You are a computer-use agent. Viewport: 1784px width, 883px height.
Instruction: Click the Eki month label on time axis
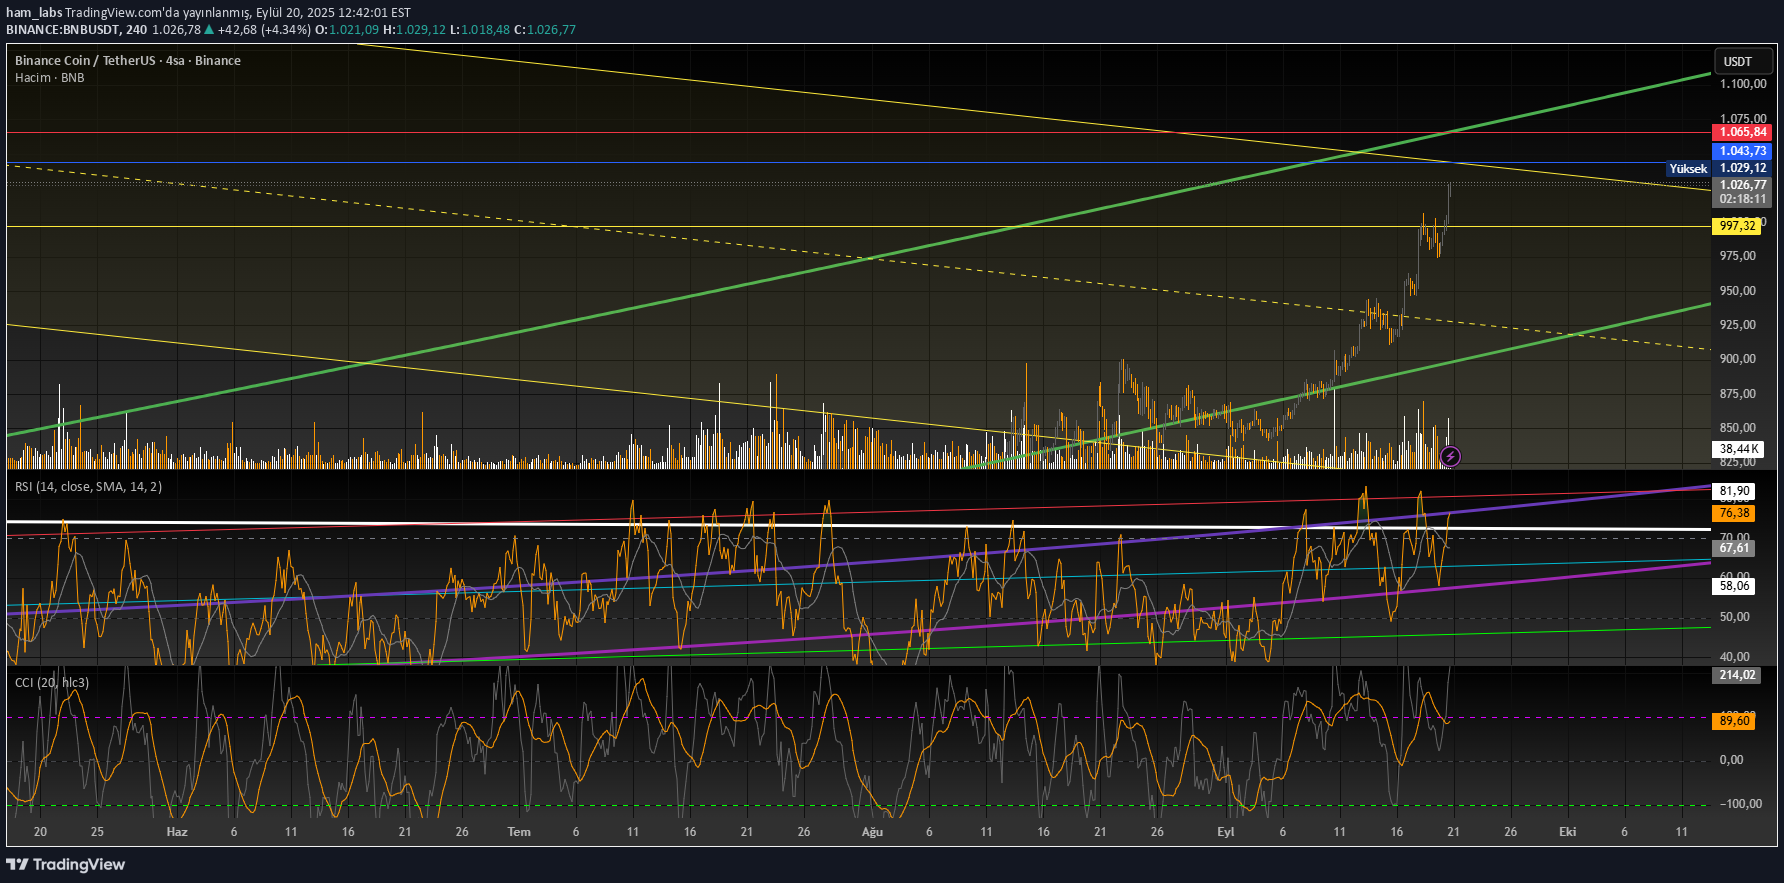pos(1568,832)
